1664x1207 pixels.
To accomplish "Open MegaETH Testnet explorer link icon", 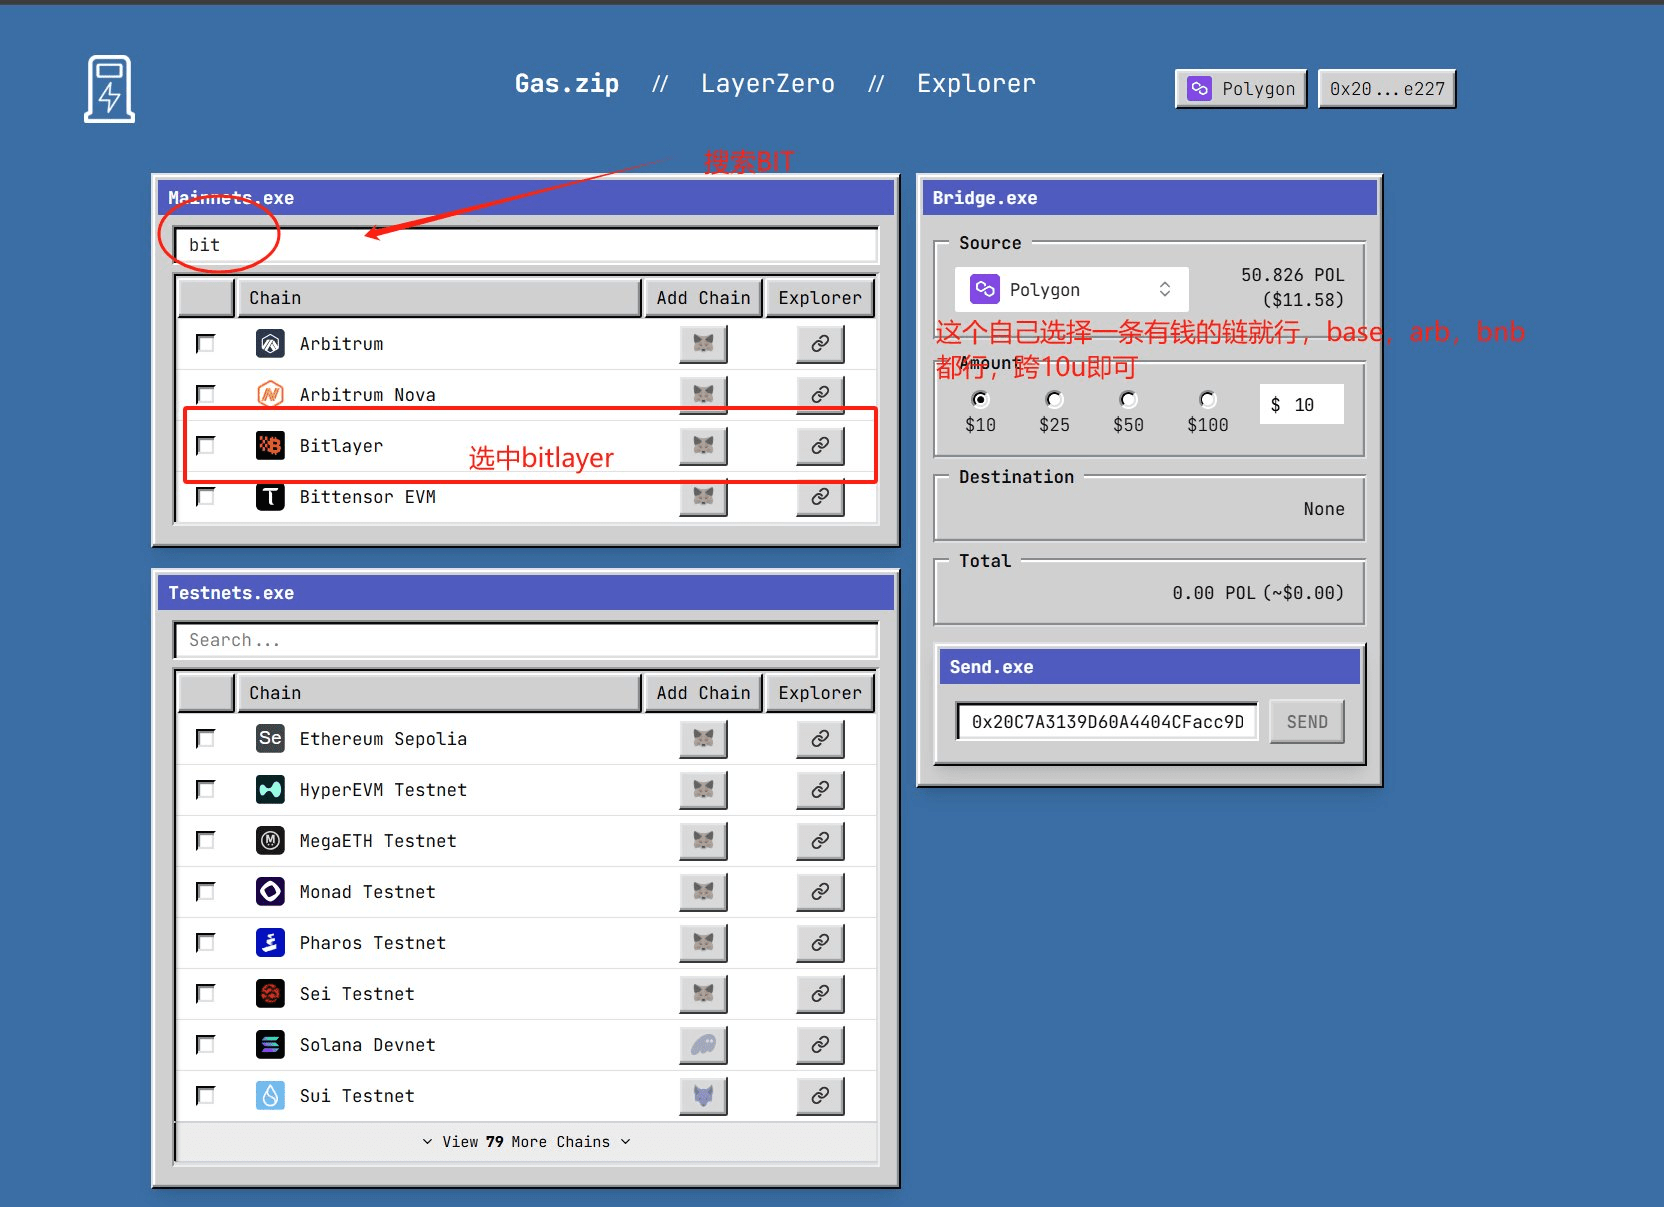I will pos(820,841).
